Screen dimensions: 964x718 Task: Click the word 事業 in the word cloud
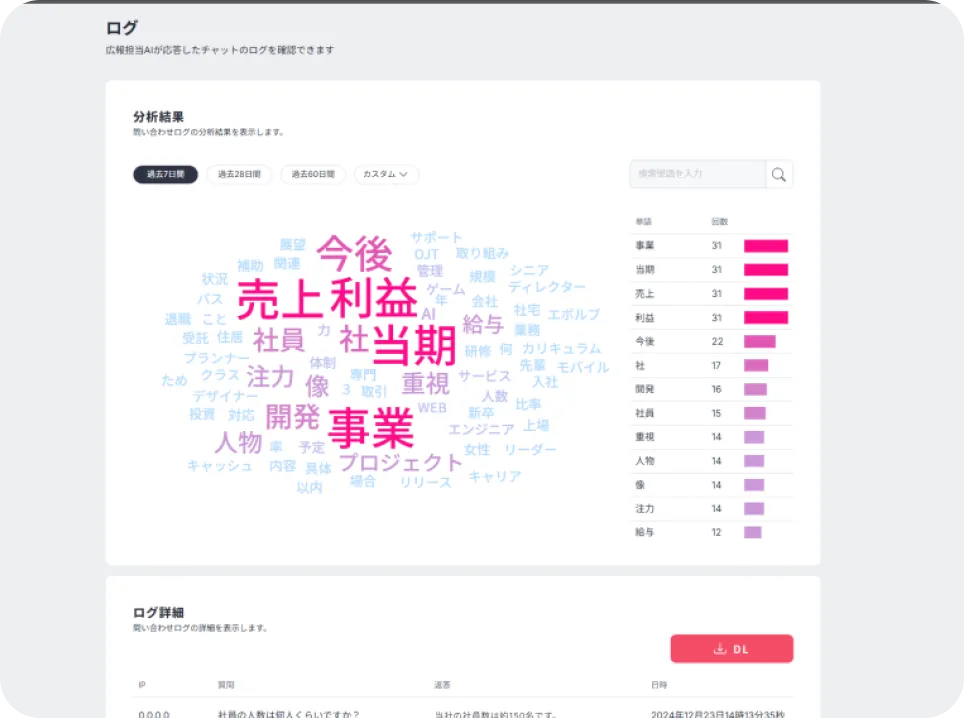click(x=371, y=428)
